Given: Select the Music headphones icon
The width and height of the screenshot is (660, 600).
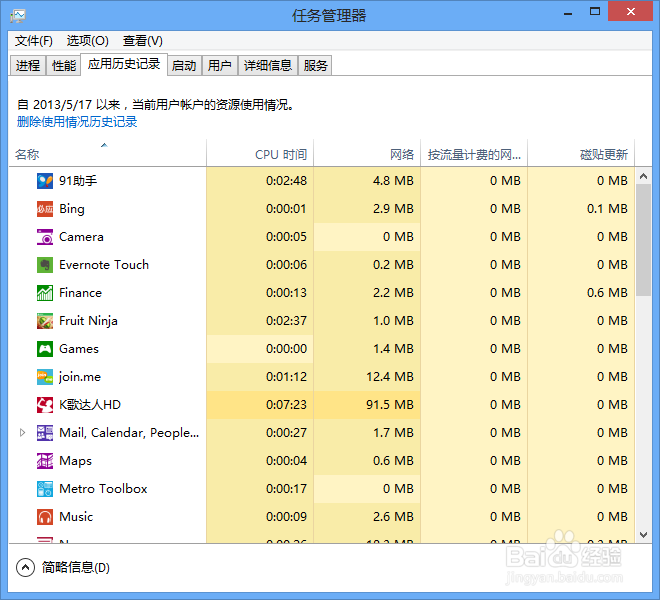Looking at the screenshot, I should coord(45,517).
